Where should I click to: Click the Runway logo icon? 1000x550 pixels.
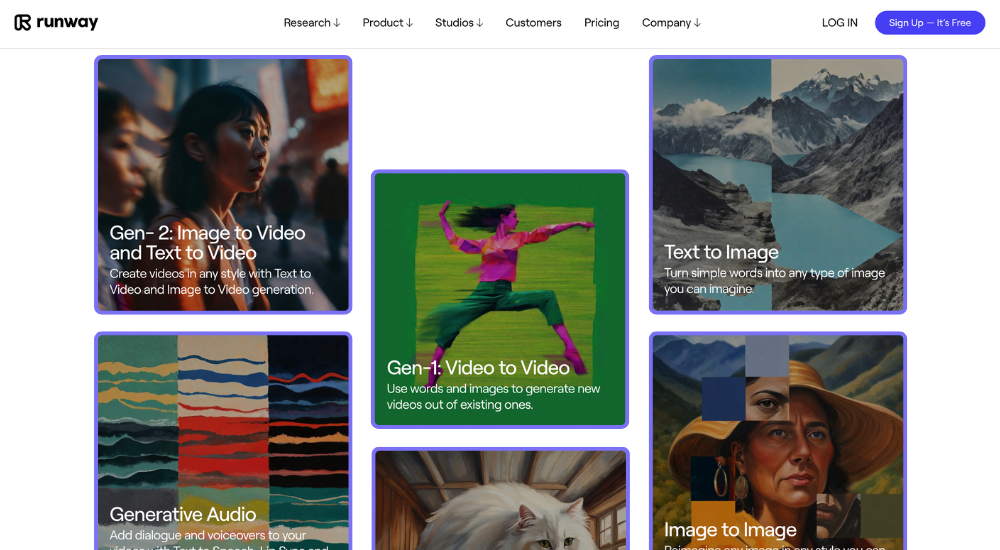(x=22, y=22)
